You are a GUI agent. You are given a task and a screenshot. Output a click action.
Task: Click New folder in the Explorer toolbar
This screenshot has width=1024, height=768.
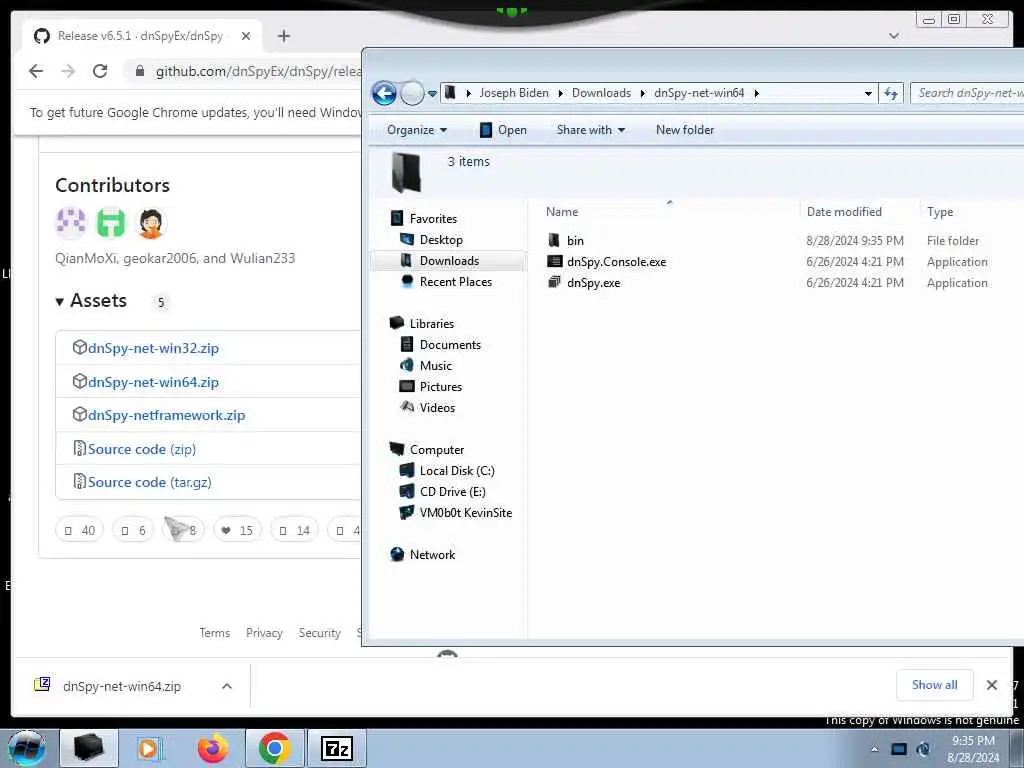[685, 130]
